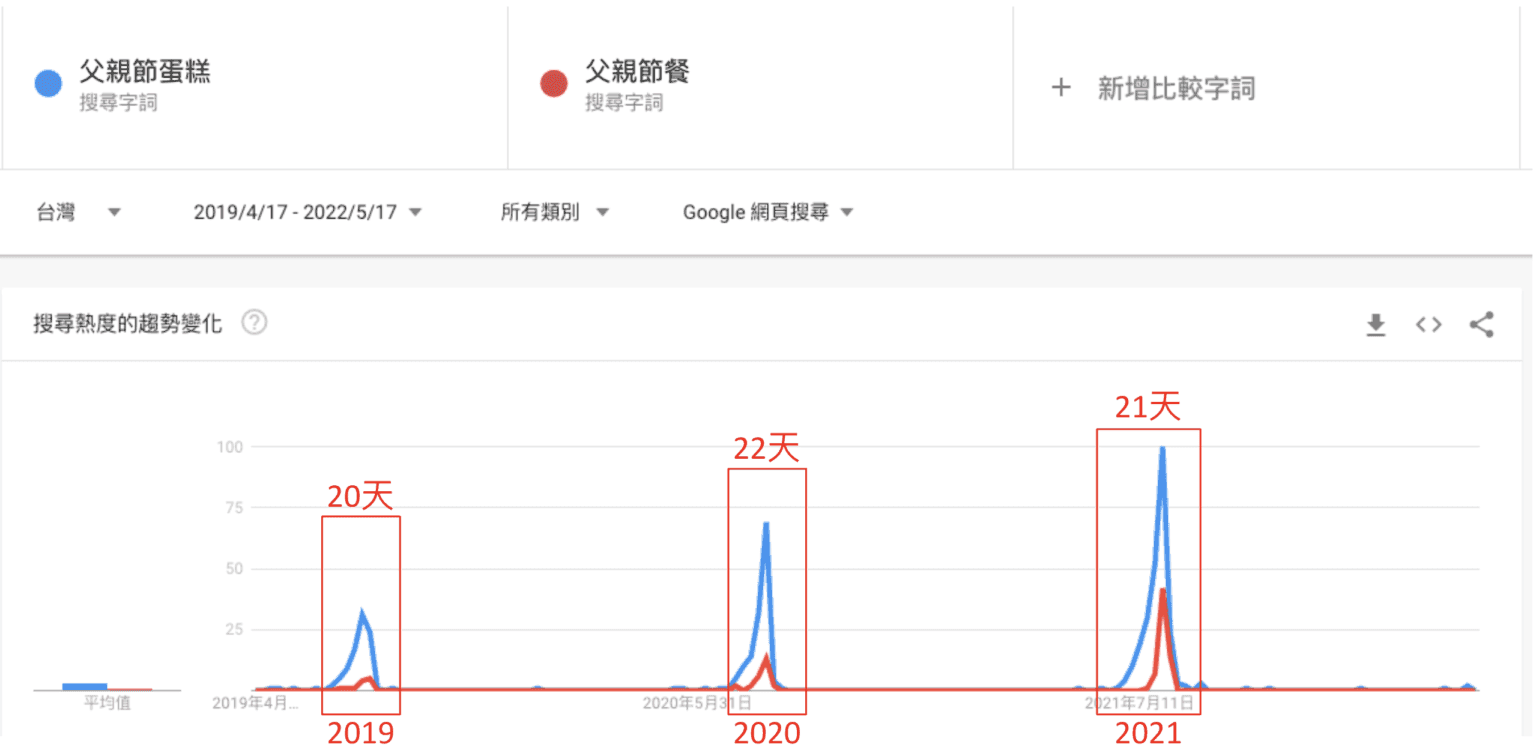Image resolution: width=1536 pixels, height=753 pixels.
Task: Click the blue peak in the 2019 spike
Action: point(361,613)
